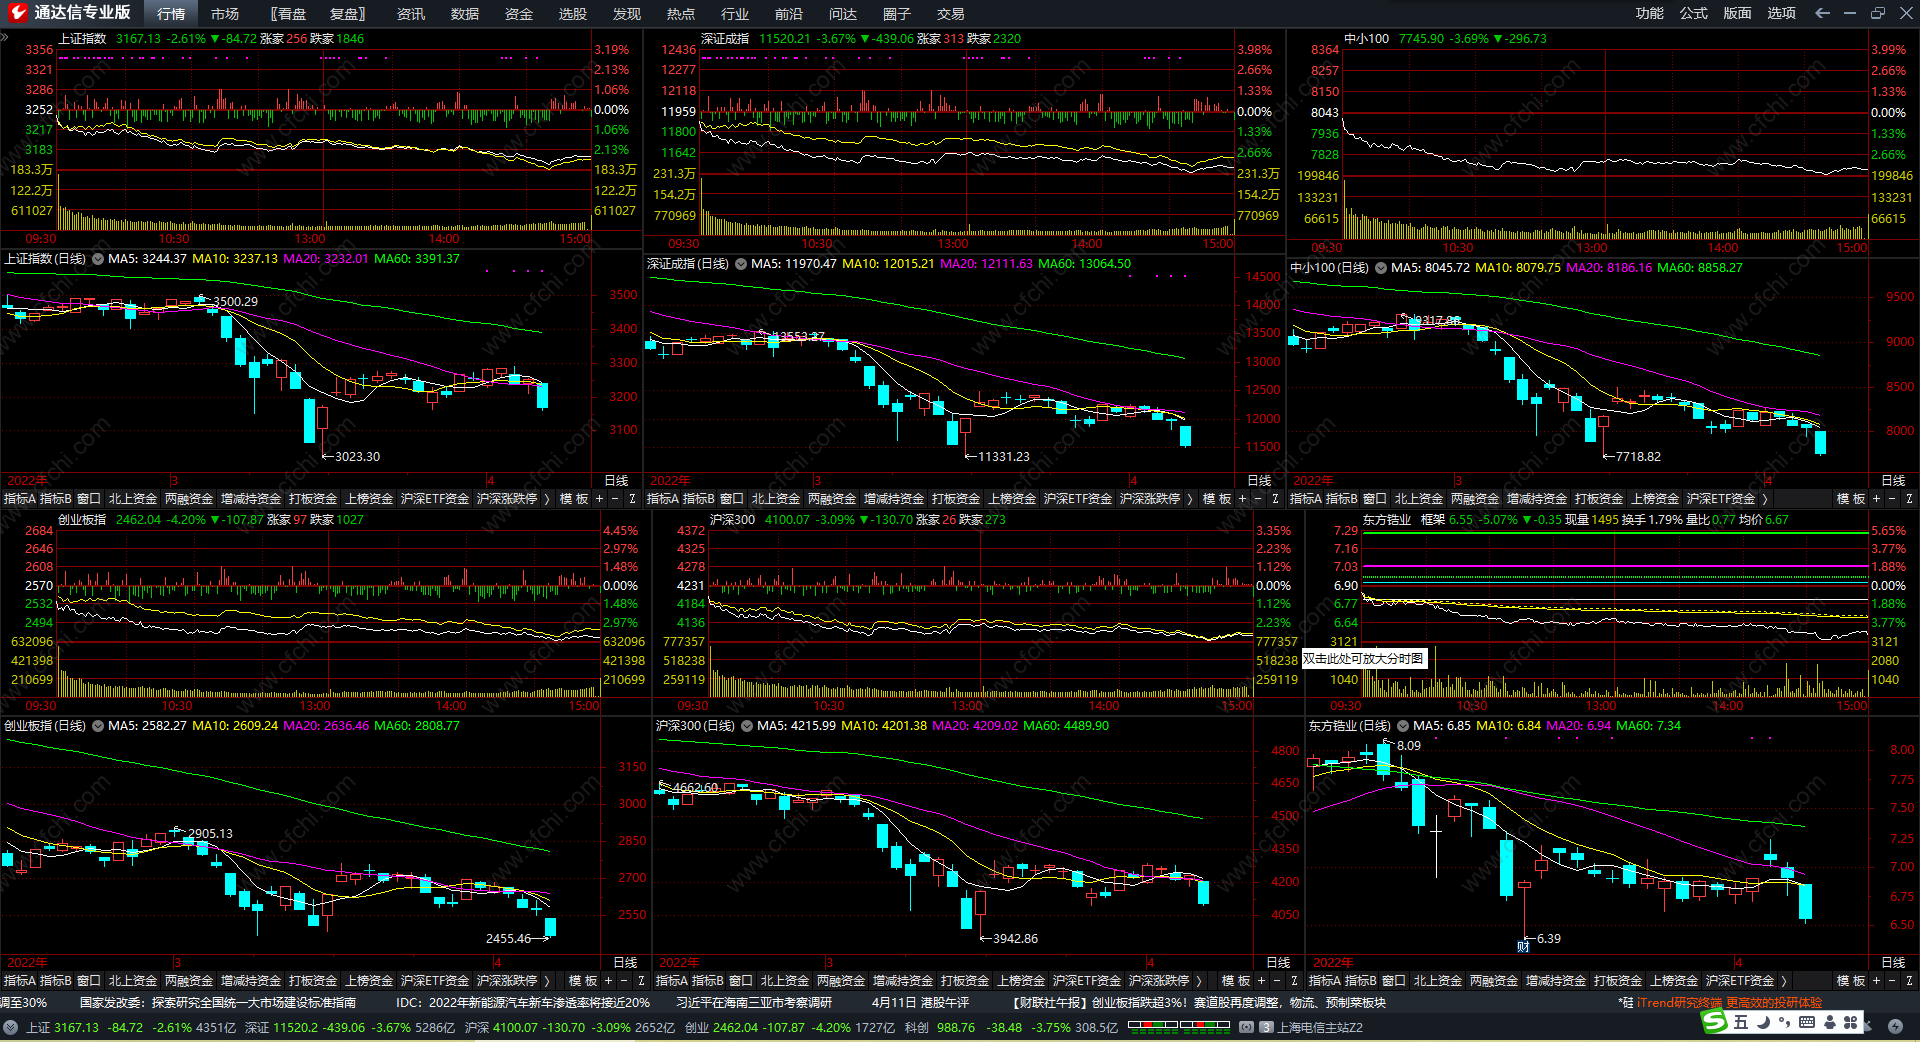Click the Sogou soft keyboard icon

click(x=1807, y=1022)
